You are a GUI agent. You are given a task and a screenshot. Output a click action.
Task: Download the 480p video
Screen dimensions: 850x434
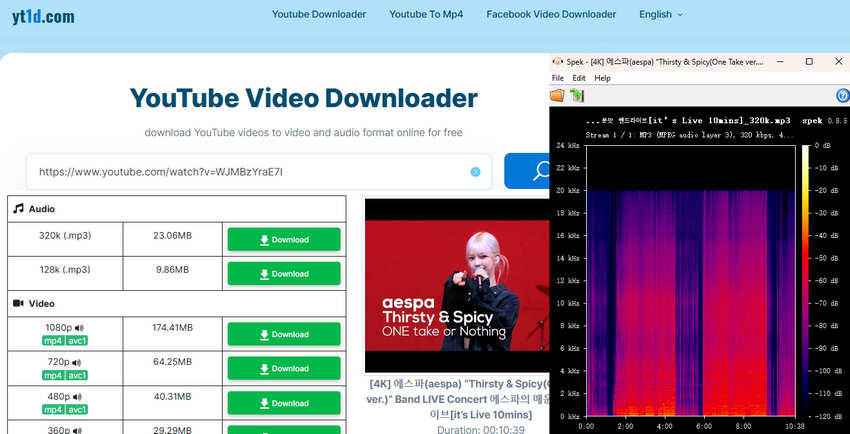(x=284, y=403)
